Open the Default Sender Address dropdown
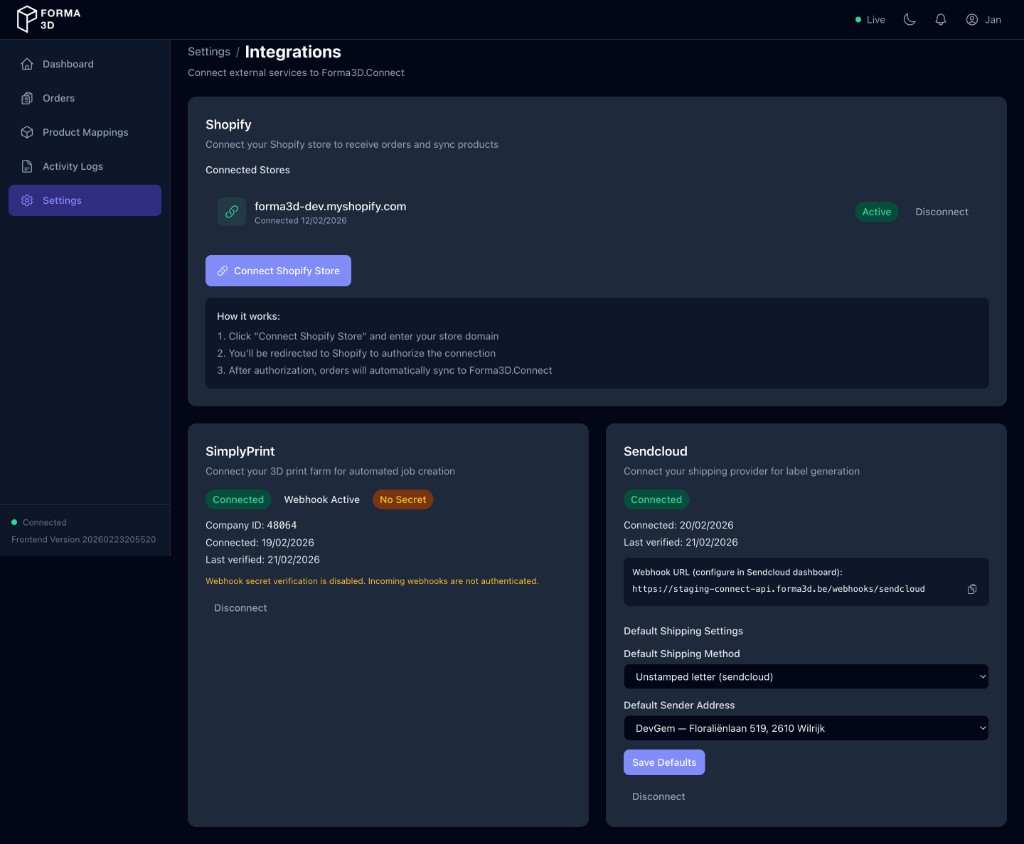Screen dimensions: 1024x844 [x=806, y=727]
